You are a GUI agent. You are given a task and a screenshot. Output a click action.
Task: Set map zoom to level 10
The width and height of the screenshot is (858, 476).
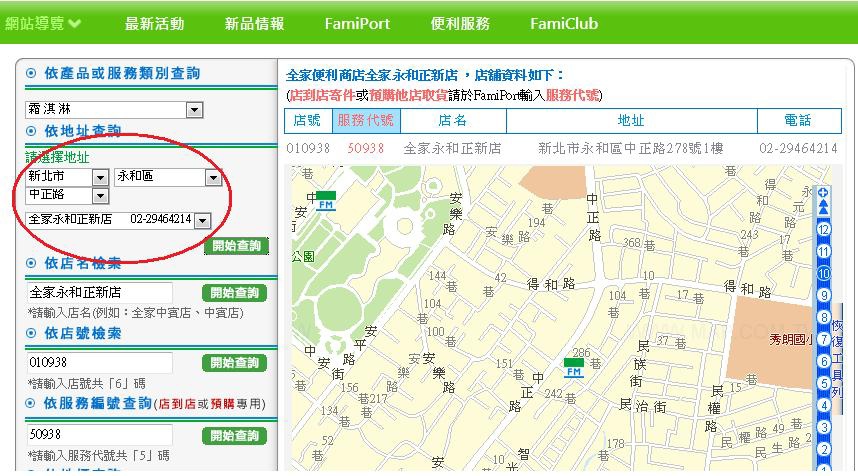point(824,274)
